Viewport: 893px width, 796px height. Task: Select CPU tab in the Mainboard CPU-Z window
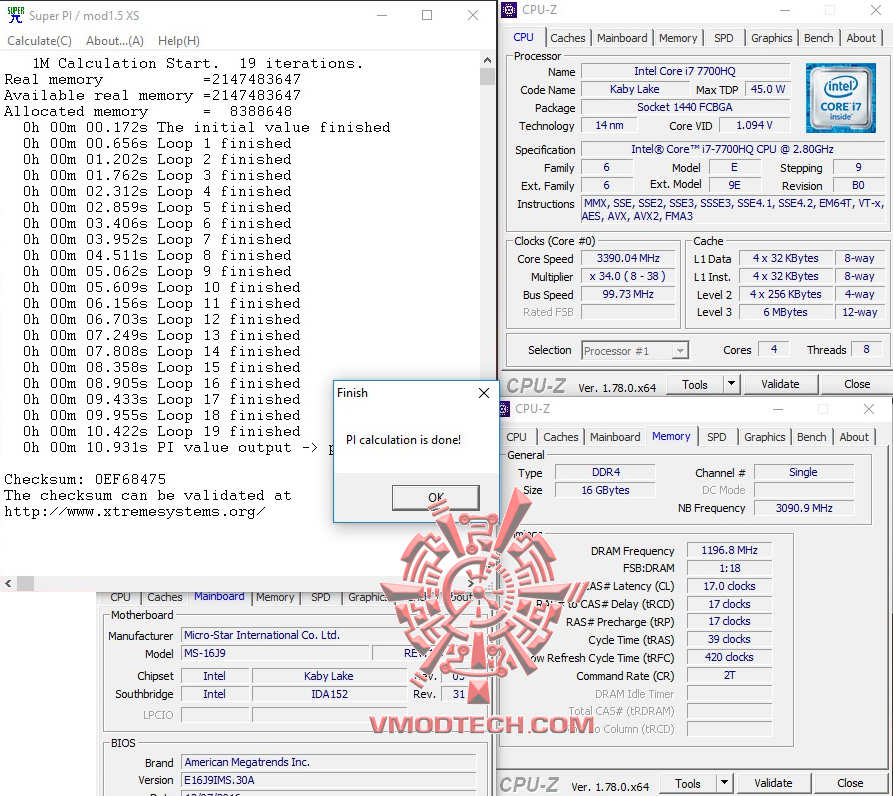[120, 597]
